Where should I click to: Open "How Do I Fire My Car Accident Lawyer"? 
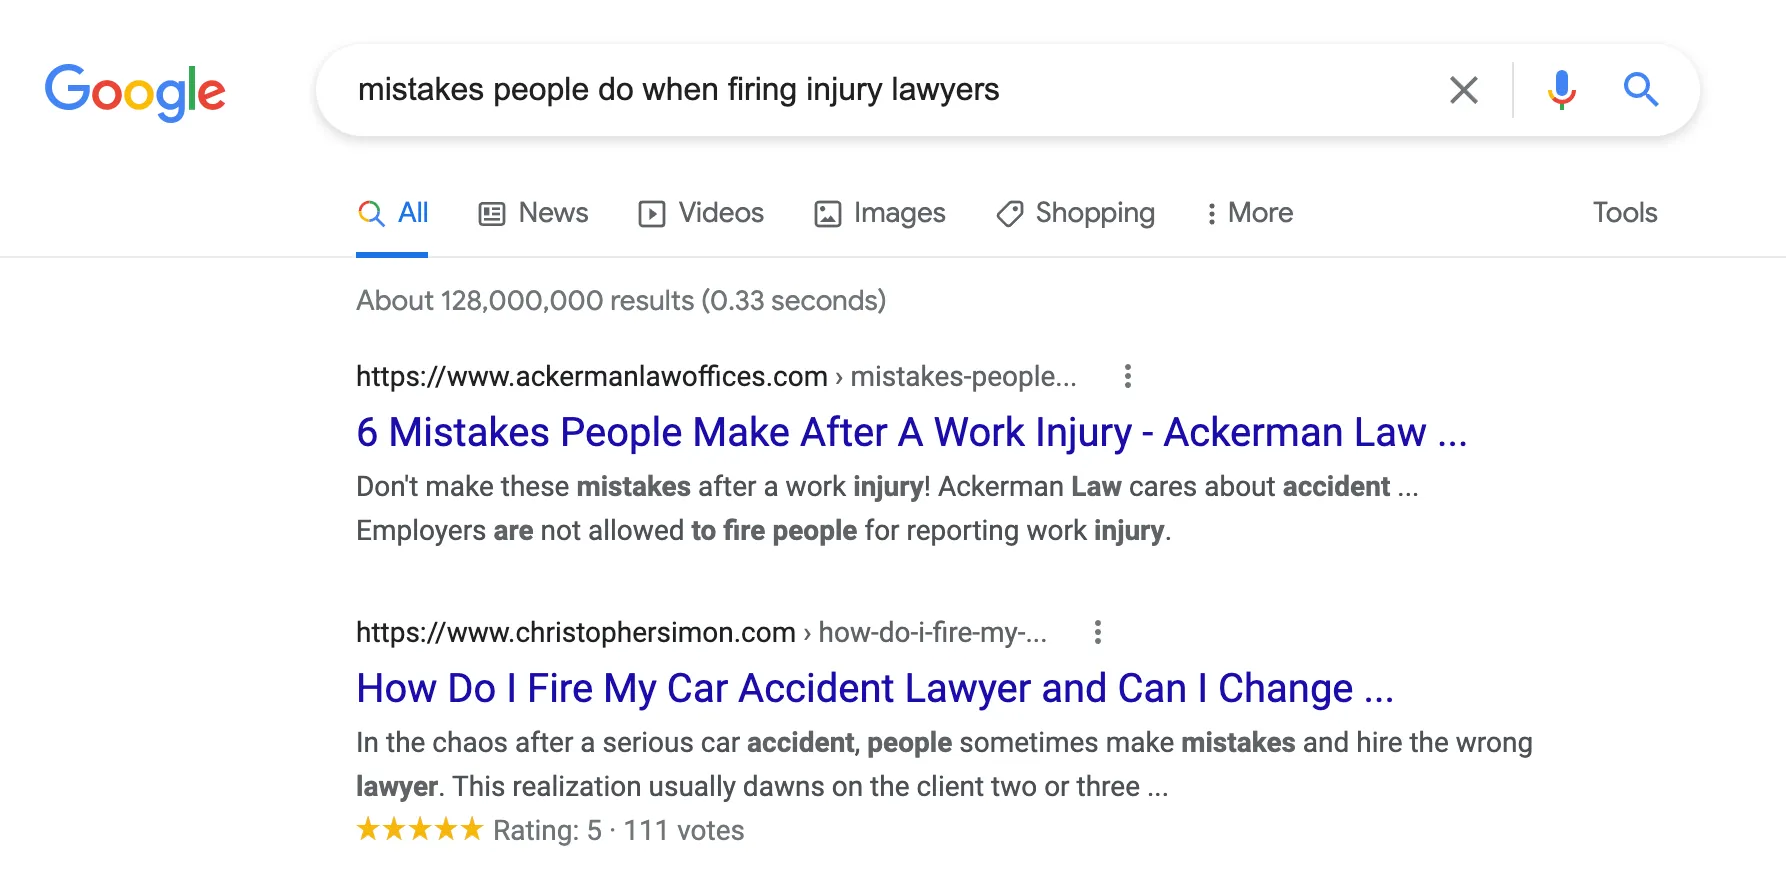pos(874,689)
